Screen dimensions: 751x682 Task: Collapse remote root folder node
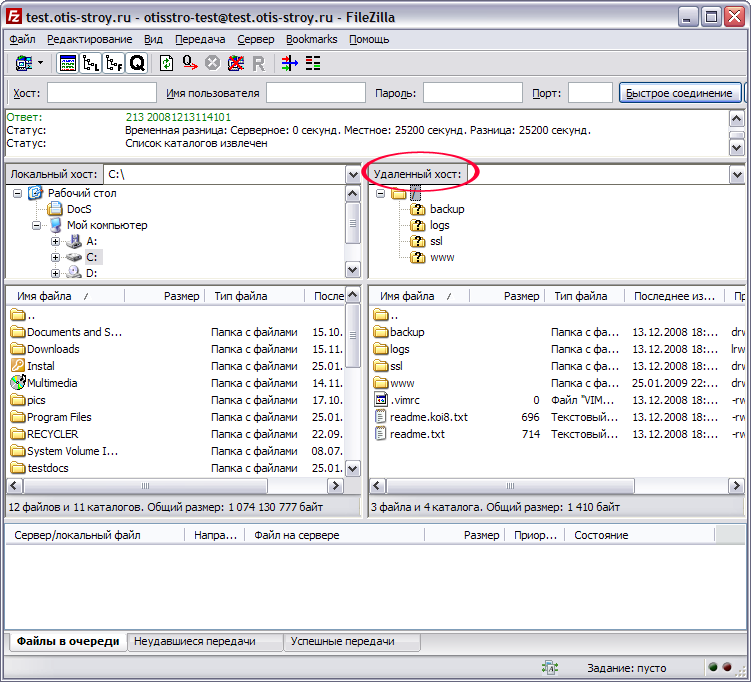[x=380, y=193]
